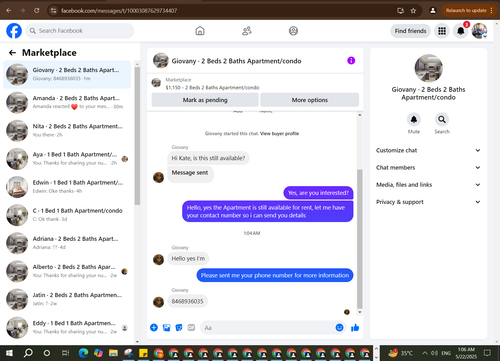Open View buyer profile link
This screenshot has width=500, height=361.
(279, 134)
